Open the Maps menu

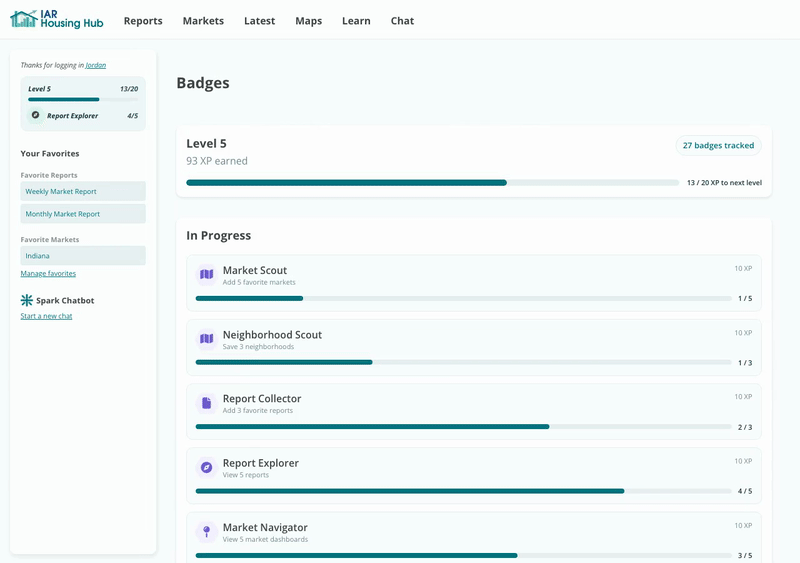[309, 21]
